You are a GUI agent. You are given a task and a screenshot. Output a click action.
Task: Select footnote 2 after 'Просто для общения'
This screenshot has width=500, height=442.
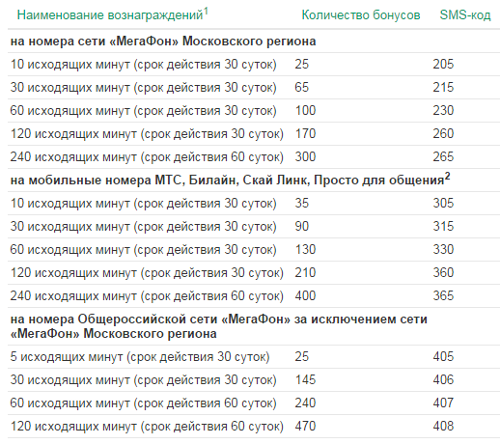(448, 176)
